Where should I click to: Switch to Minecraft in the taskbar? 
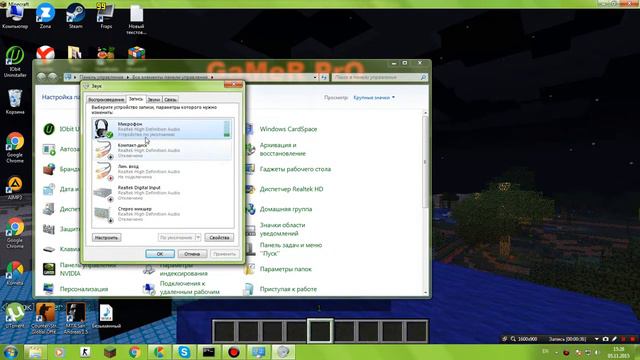coord(109,352)
